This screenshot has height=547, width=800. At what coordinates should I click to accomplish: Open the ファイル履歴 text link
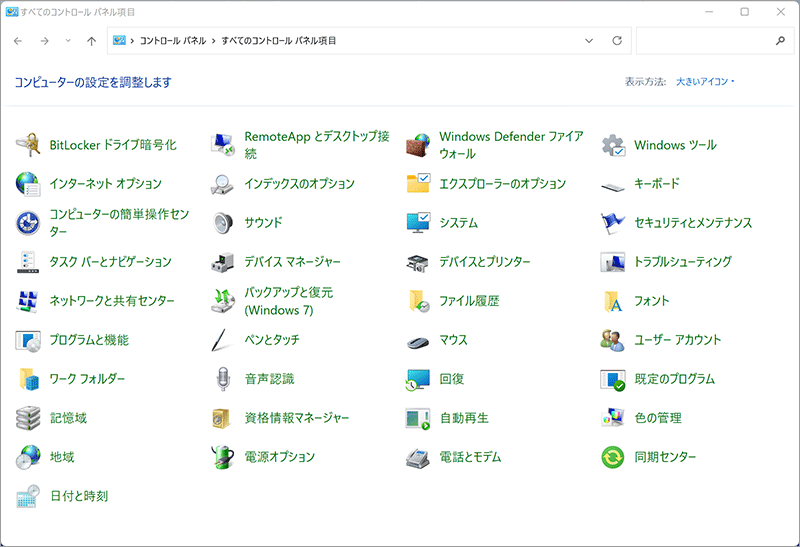(x=469, y=301)
